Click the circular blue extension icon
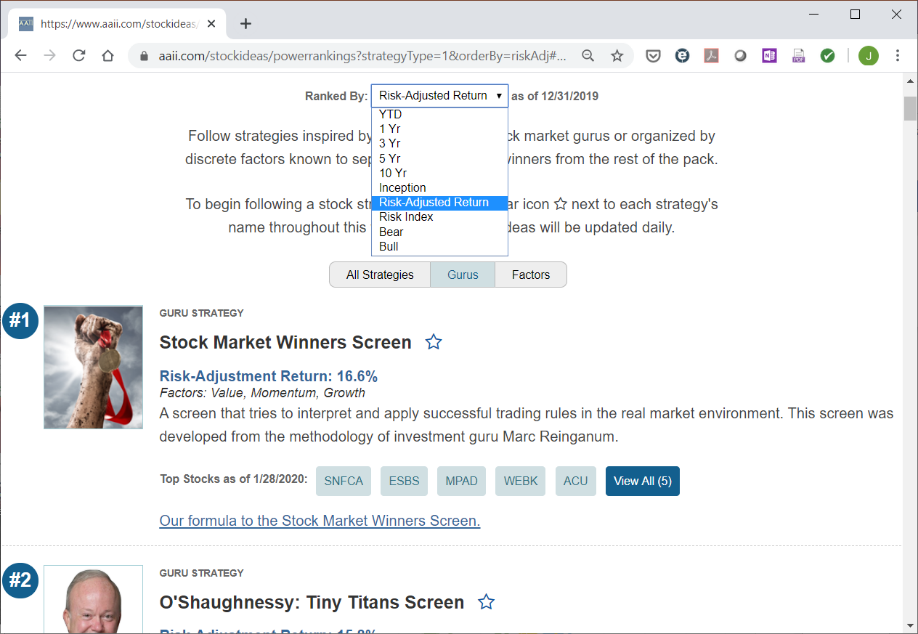The image size is (918, 634). click(x=682, y=56)
